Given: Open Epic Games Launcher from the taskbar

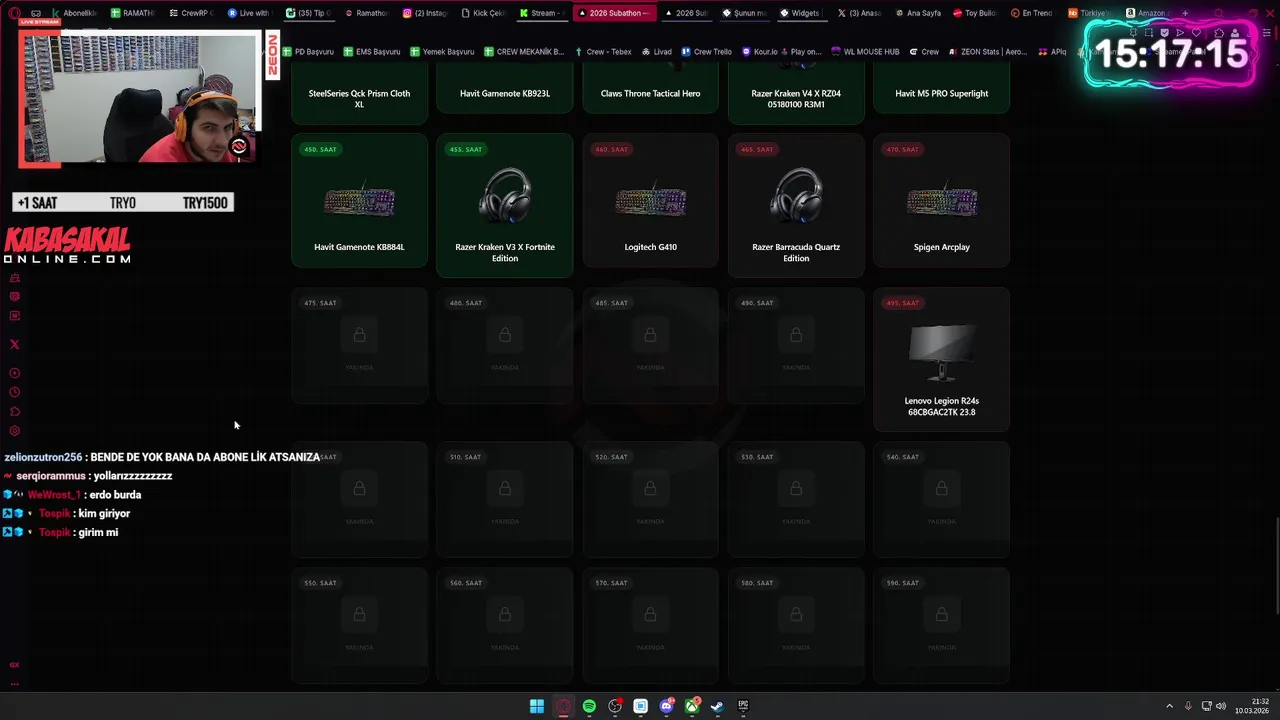Looking at the screenshot, I should point(743,706).
